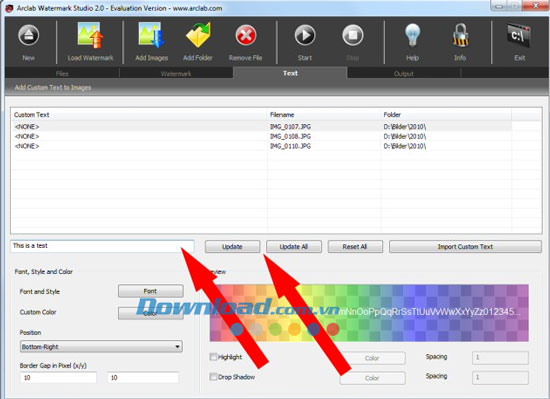Viewport: 550px width, 399px height.
Task: Click the text preview image
Action: click(369, 313)
